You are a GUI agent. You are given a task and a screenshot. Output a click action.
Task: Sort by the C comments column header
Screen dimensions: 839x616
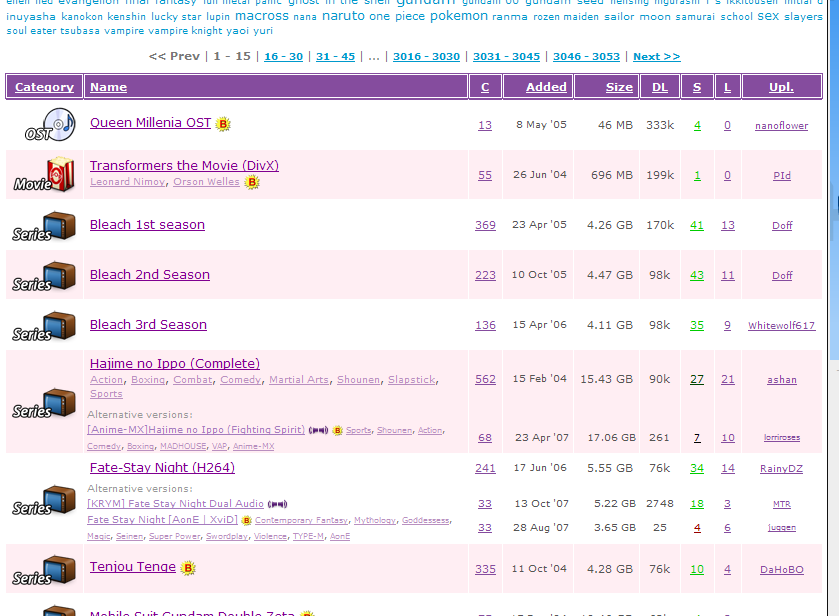click(x=485, y=87)
